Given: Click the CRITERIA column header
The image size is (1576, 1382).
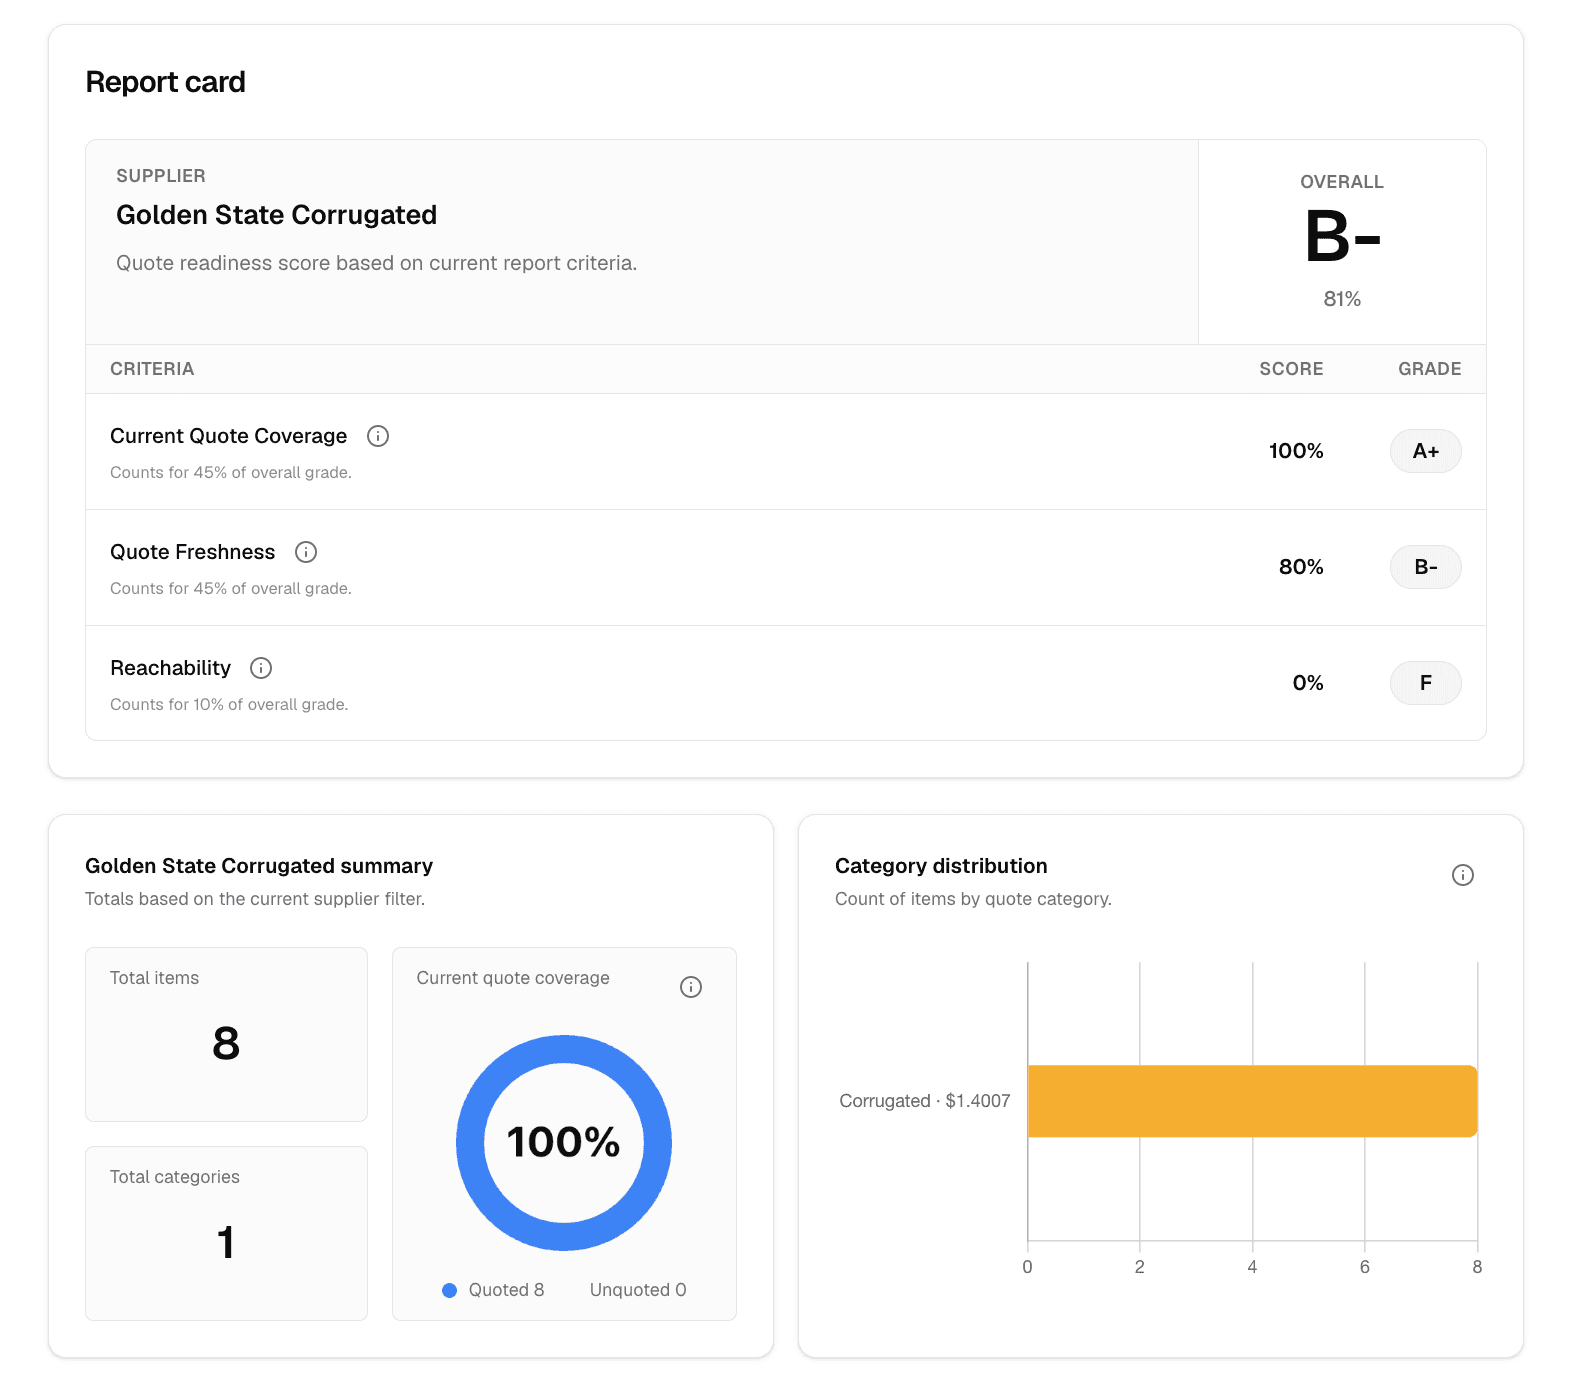Looking at the screenshot, I should click(152, 369).
